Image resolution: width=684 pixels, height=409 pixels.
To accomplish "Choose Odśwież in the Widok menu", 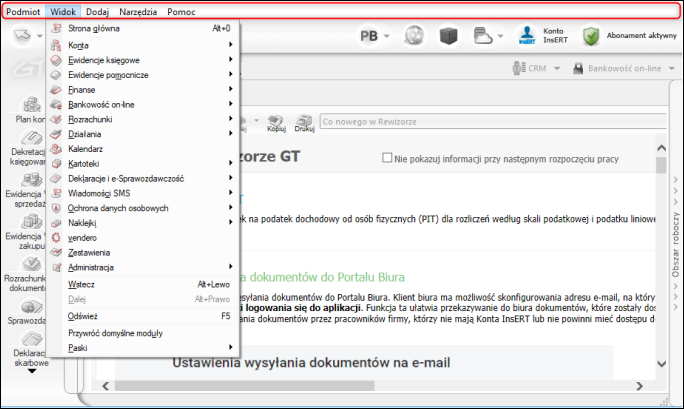I will 143,317.
